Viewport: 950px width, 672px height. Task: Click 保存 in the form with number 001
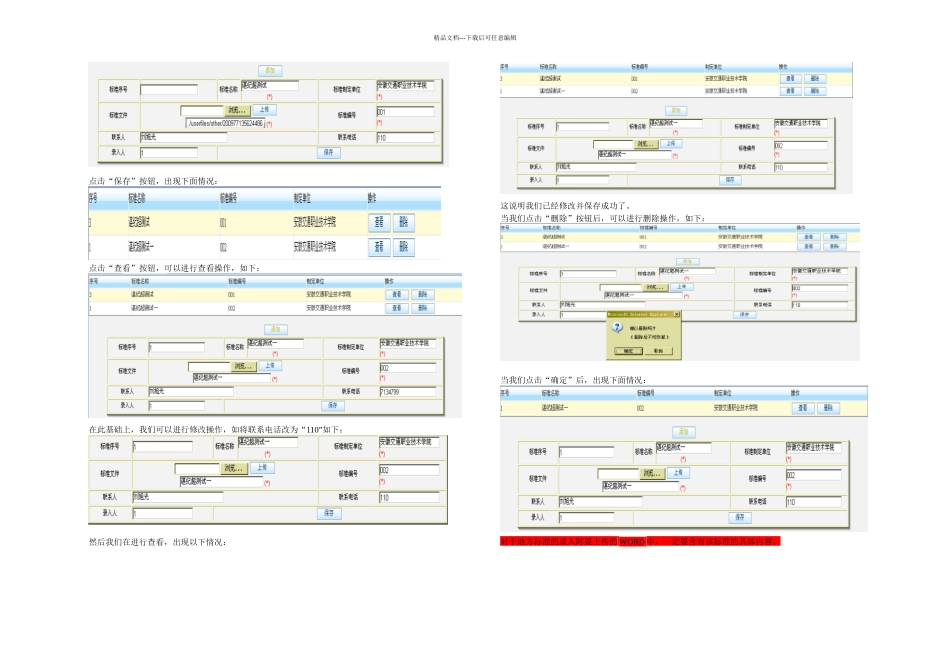click(328, 152)
